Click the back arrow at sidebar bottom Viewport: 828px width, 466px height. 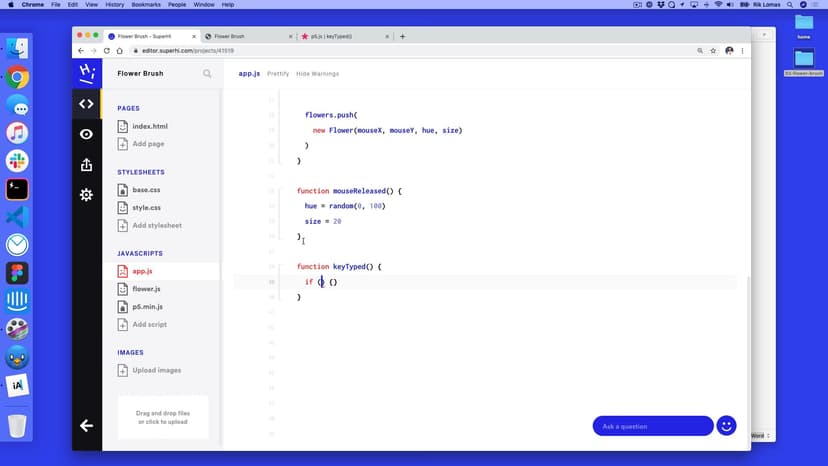point(86,426)
